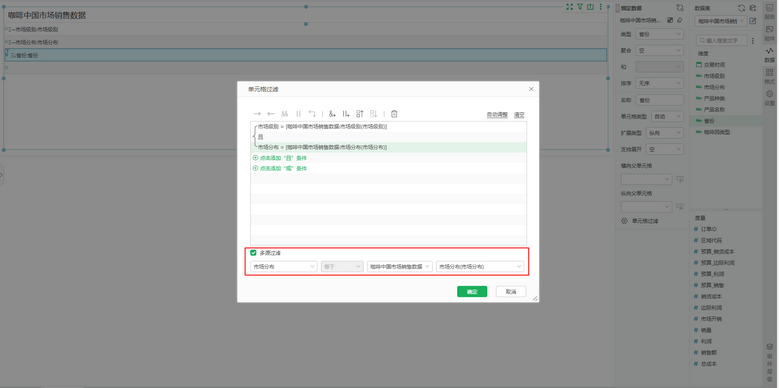Image resolution: width=779 pixels, height=388 pixels.
Task: Open the 单元格类型 dropdown showing 自动
Action: [x=667, y=116]
